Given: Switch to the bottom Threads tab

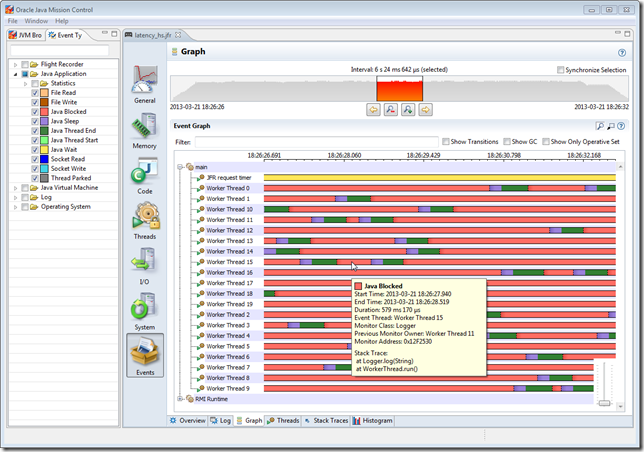Looking at the screenshot, I should click(283, 420).
